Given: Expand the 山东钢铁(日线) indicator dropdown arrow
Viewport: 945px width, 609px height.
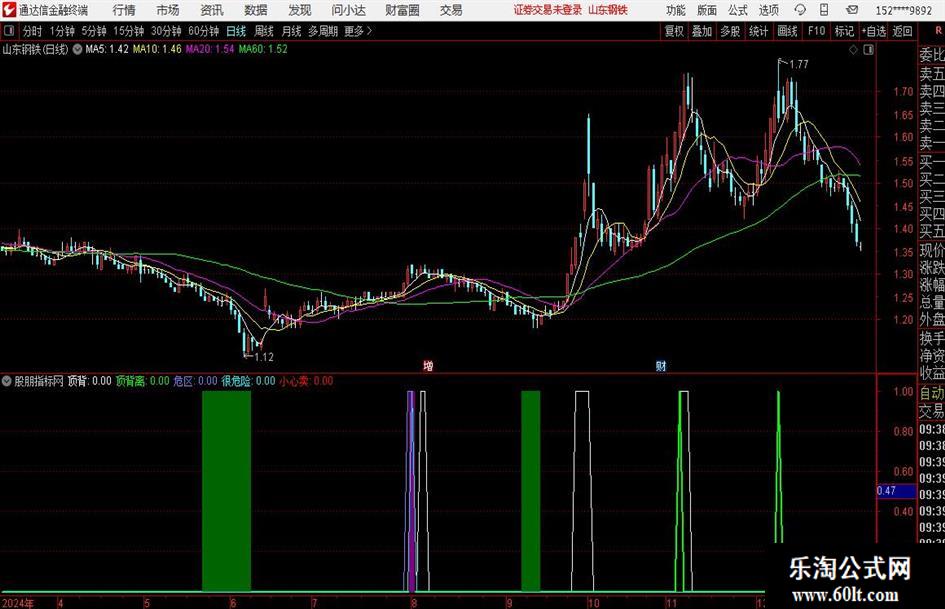Looking at the screenshot, I should tap(77, 49).
